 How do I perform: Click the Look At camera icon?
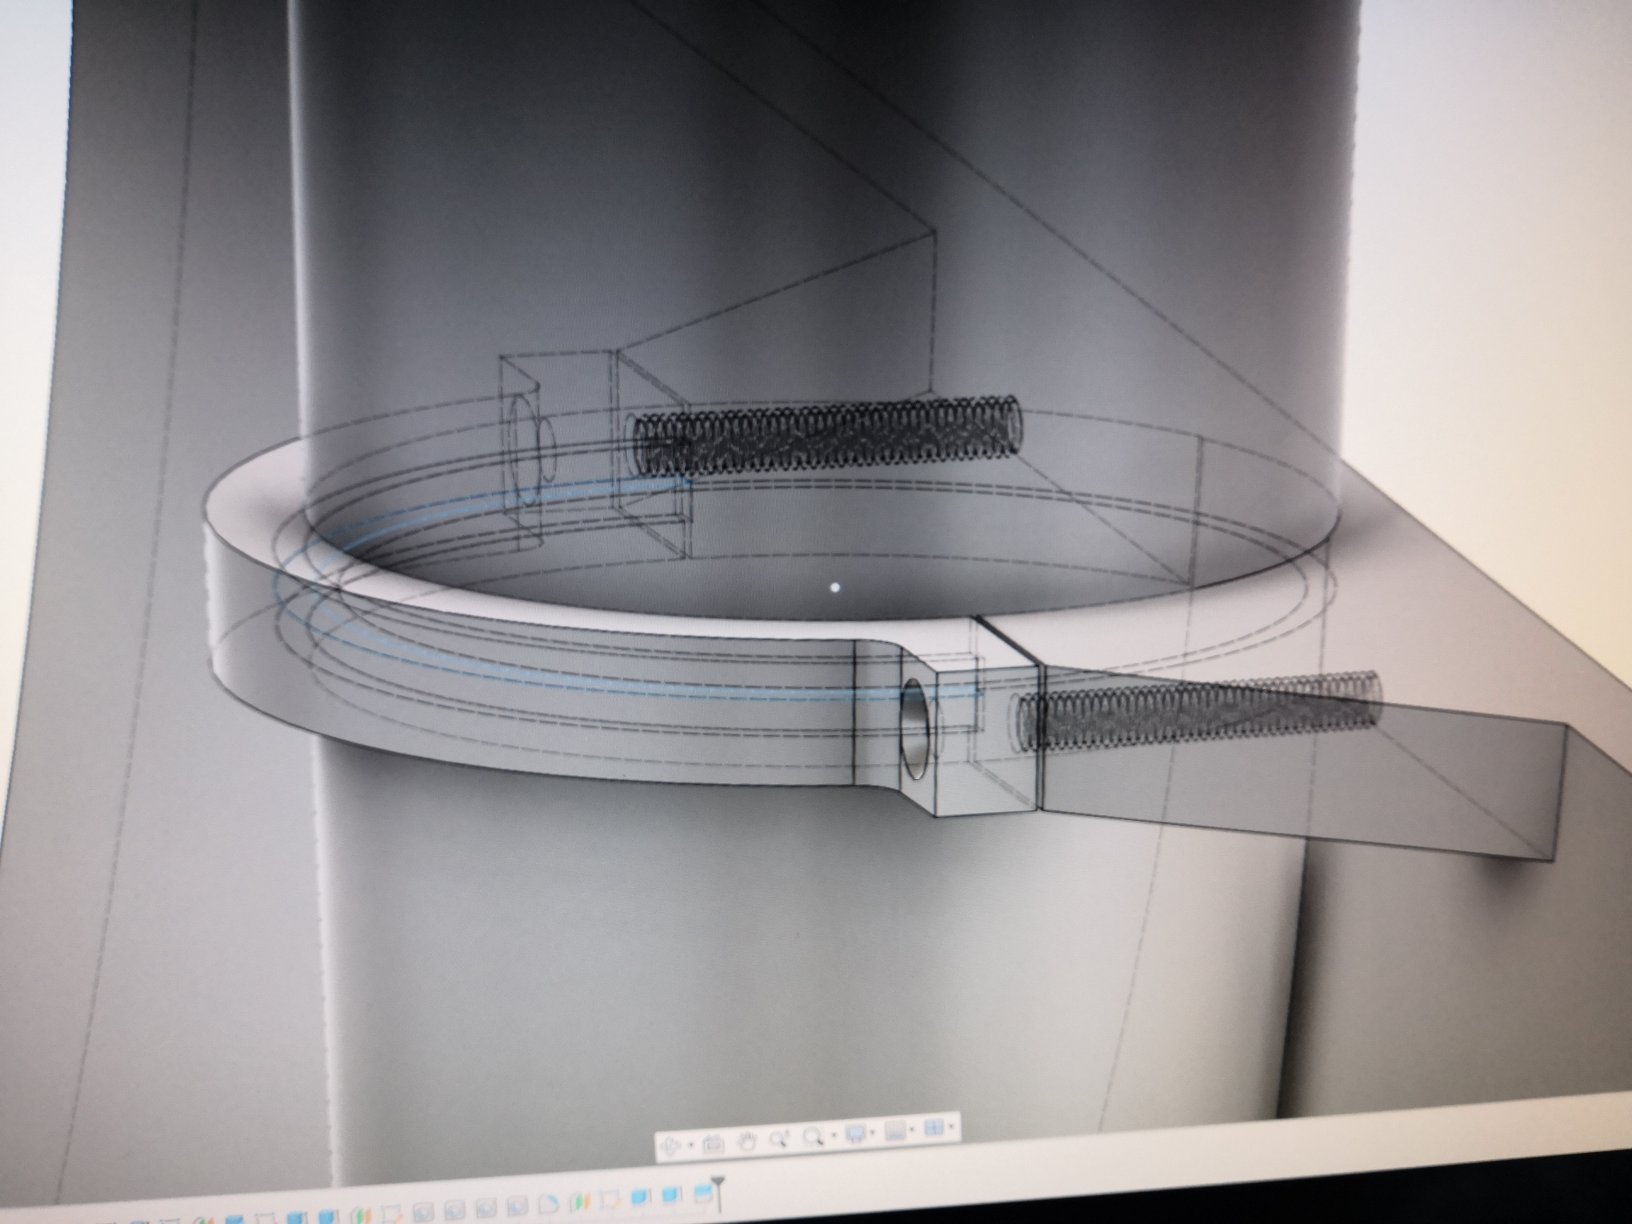click(x=713, y=1144)
